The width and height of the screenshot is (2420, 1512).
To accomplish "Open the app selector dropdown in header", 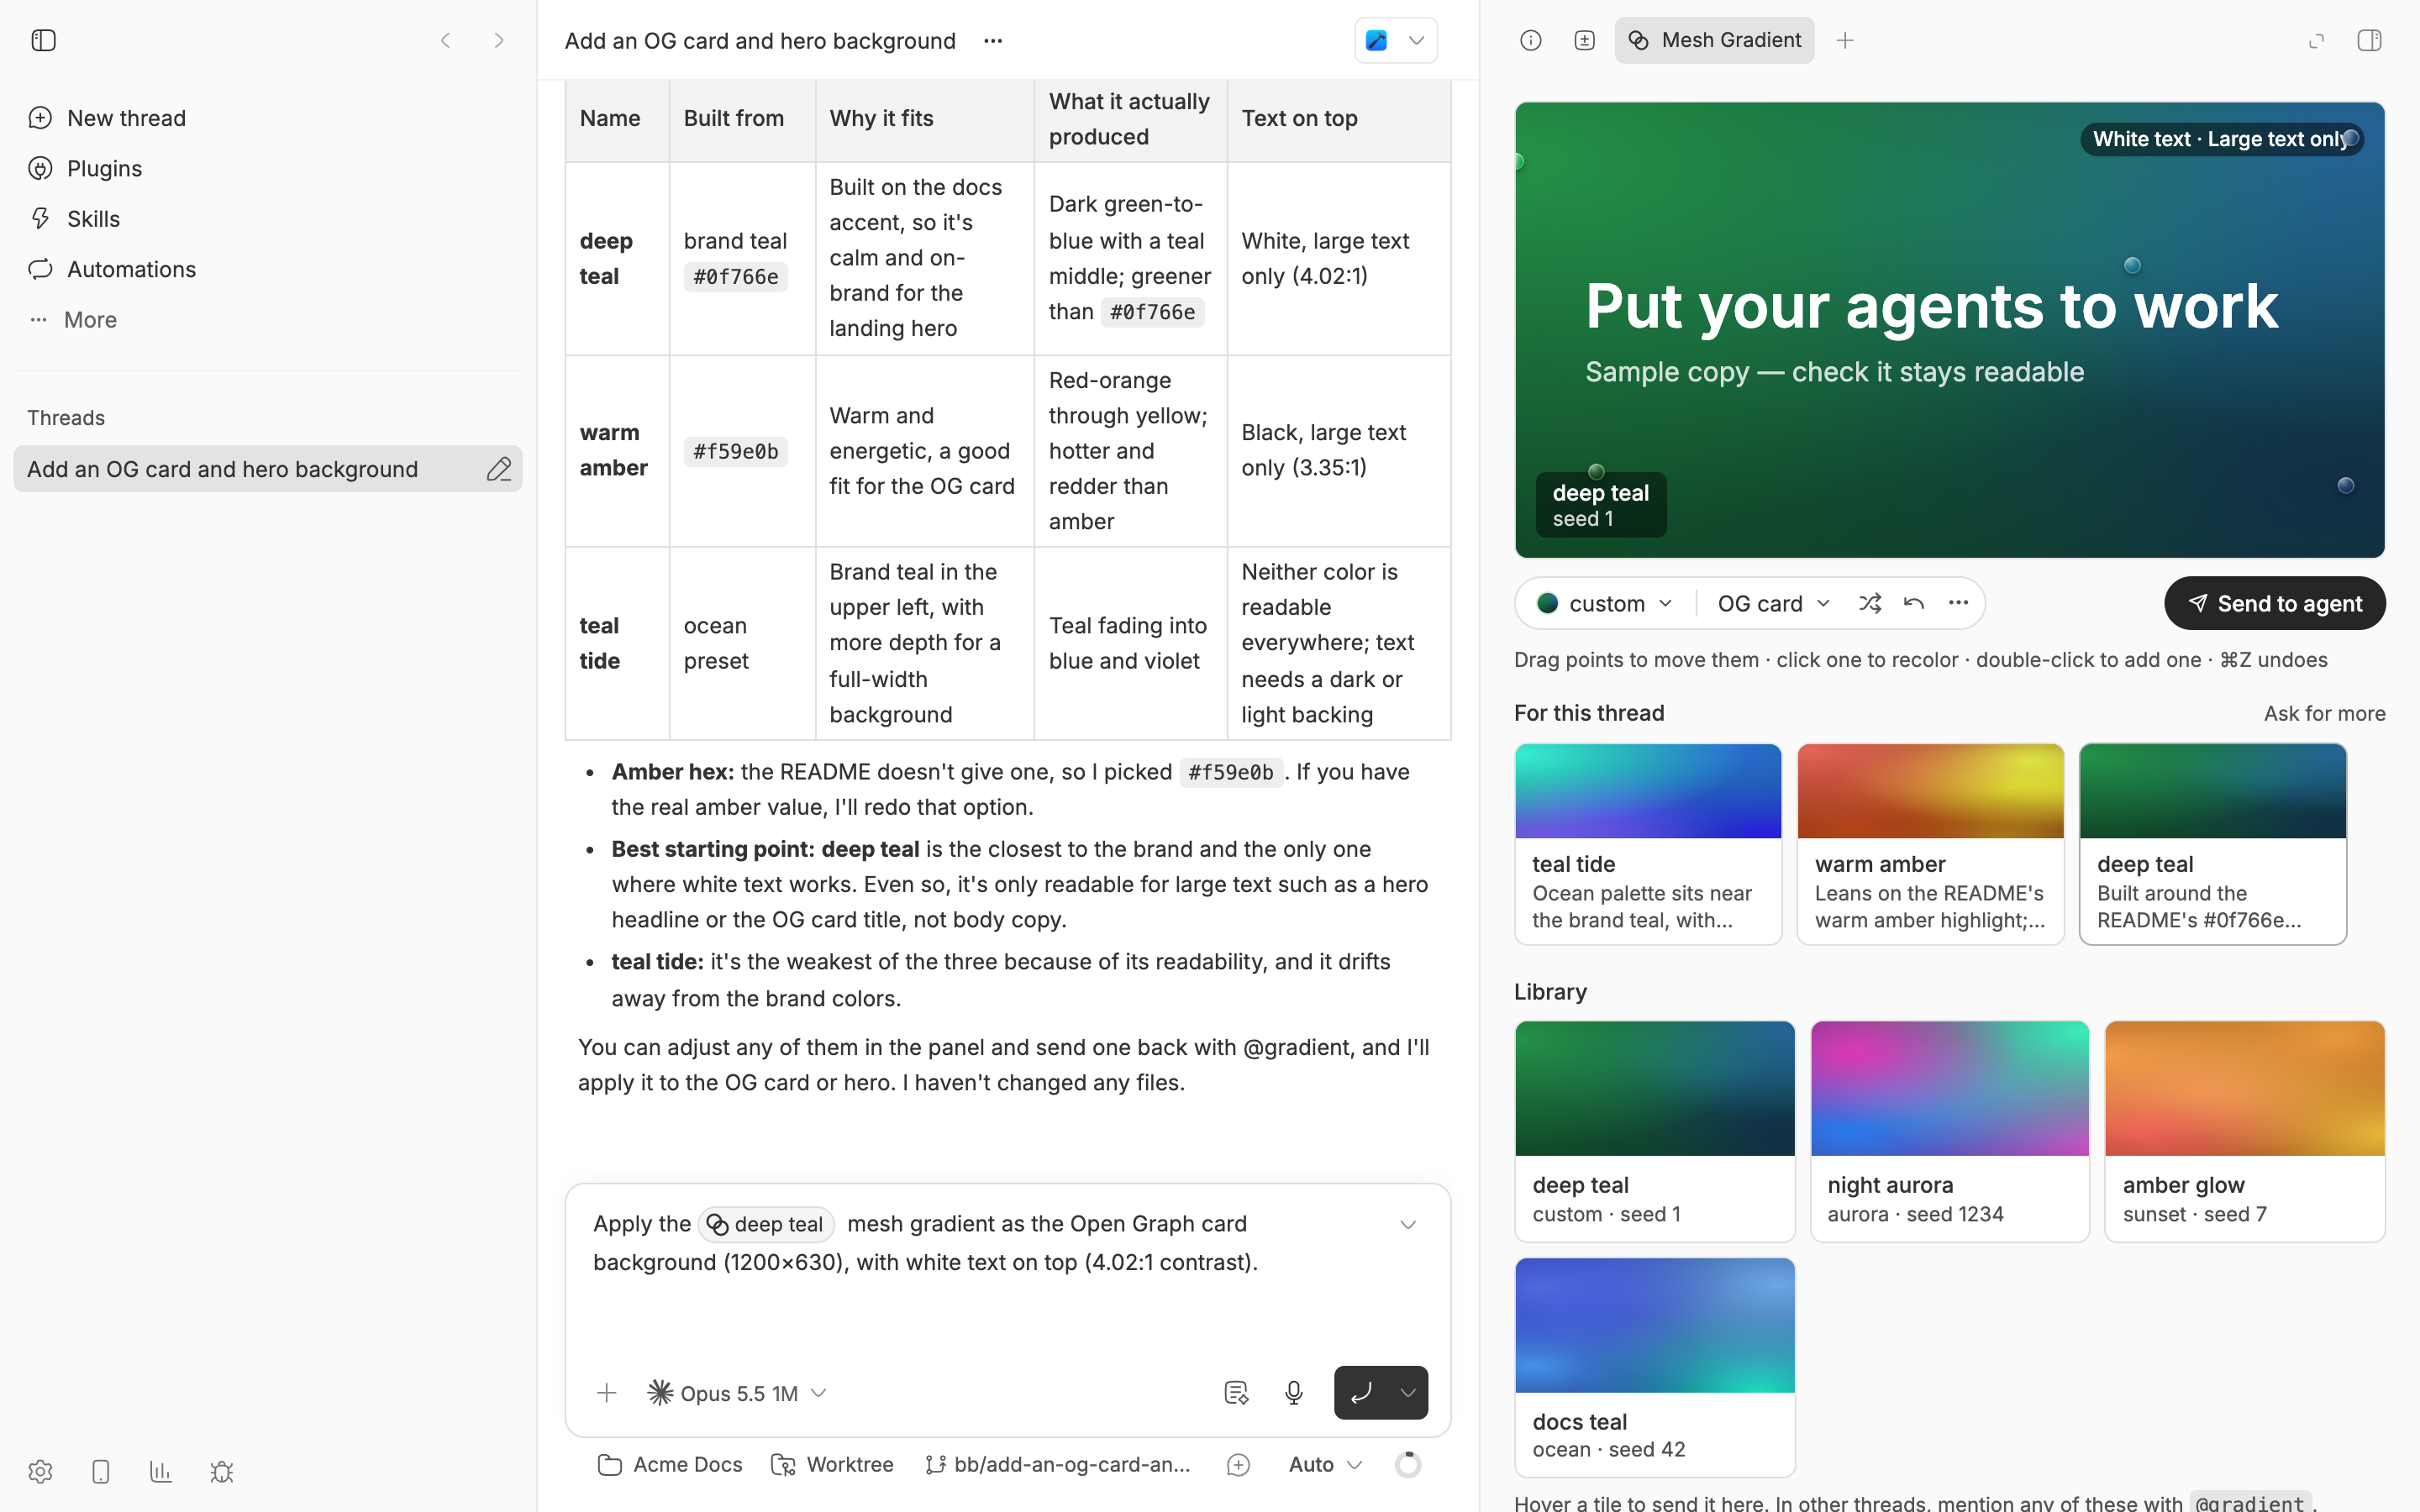I will [1396, 41].
